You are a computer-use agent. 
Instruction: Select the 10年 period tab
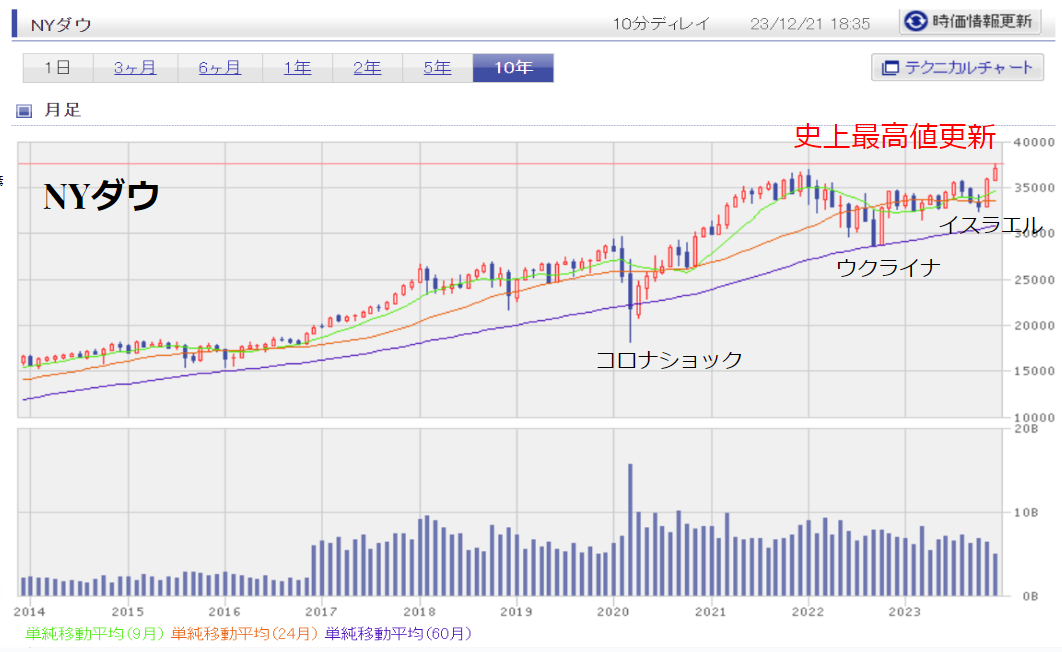[x=513, y=68]
